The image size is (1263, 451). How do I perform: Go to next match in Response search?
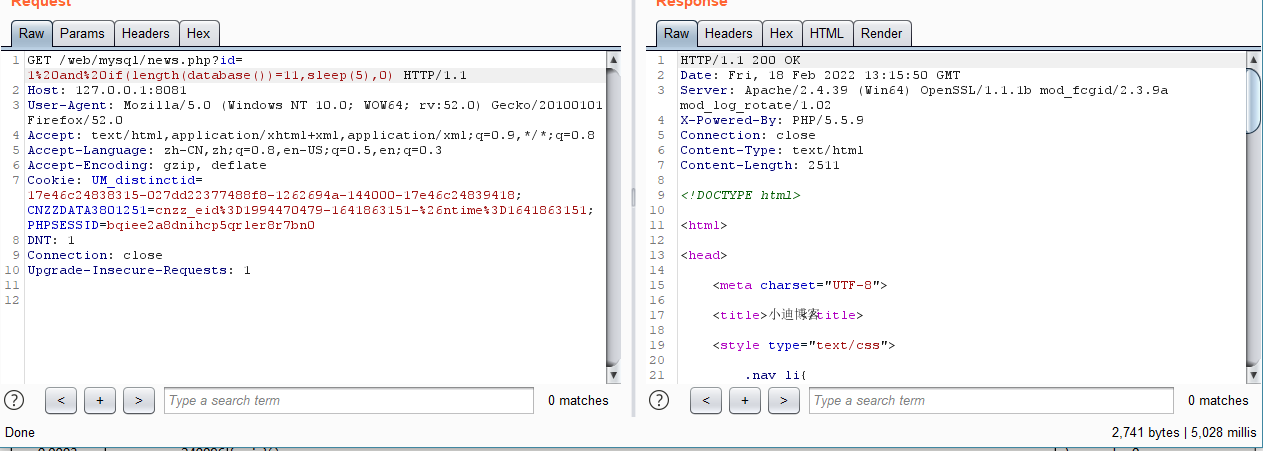784,400
